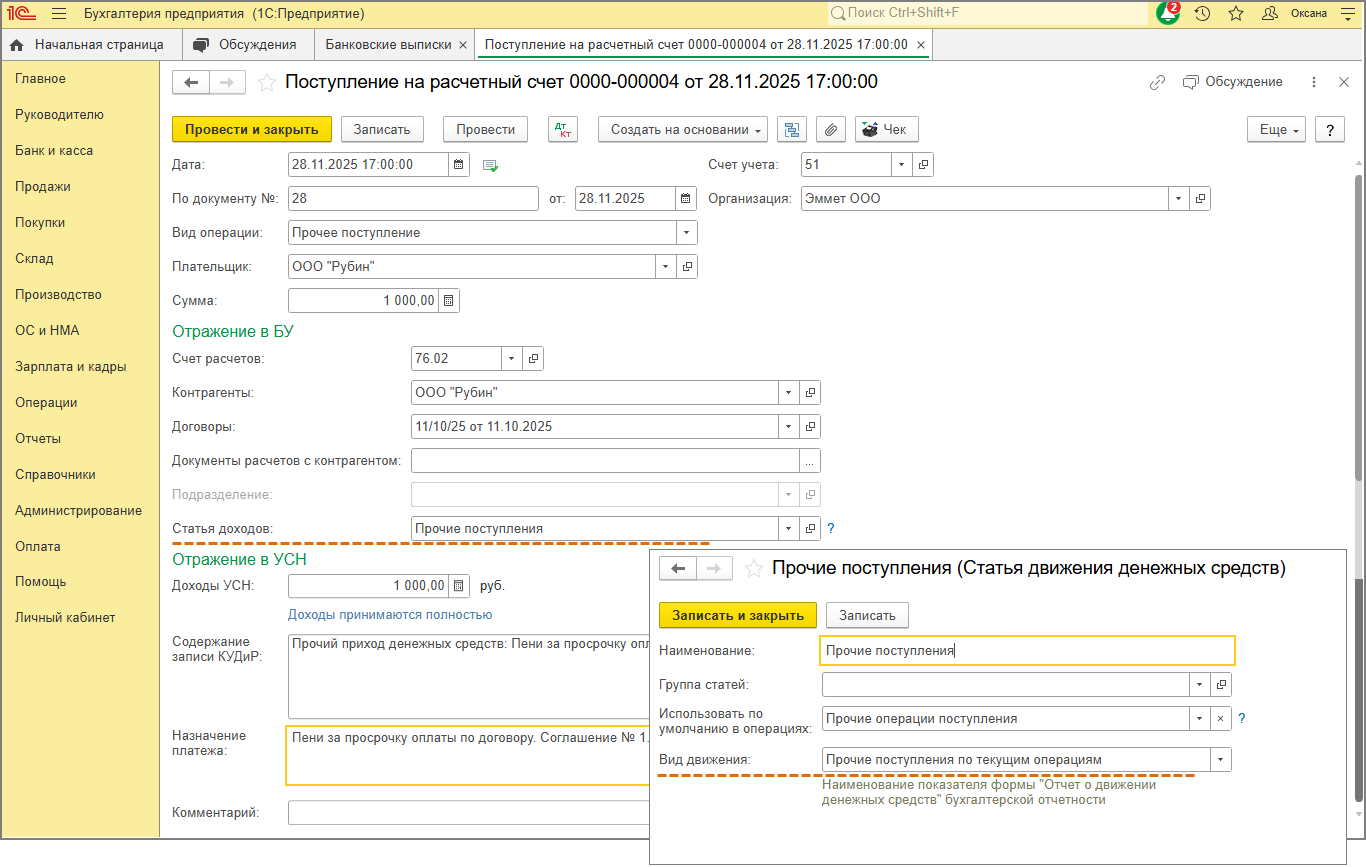Expand Вид движения dropdown in popup
The image size is (1366, 867).
point(1220,760)
